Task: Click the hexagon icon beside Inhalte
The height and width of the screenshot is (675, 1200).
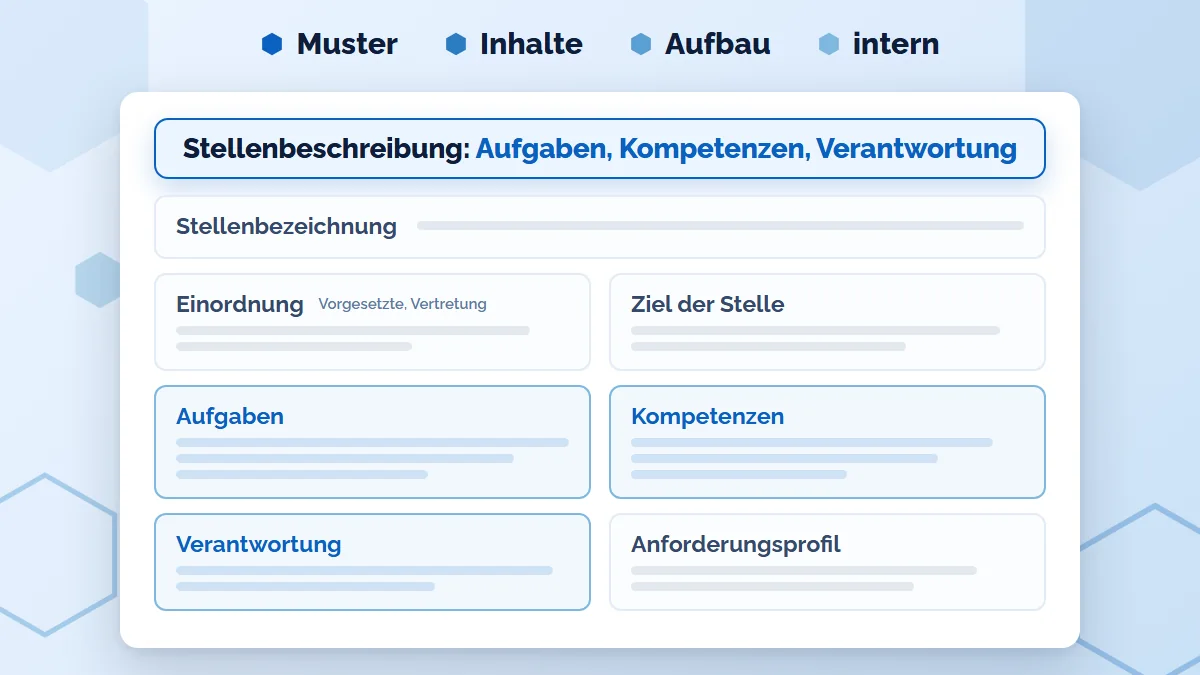Action: point(456,44)
